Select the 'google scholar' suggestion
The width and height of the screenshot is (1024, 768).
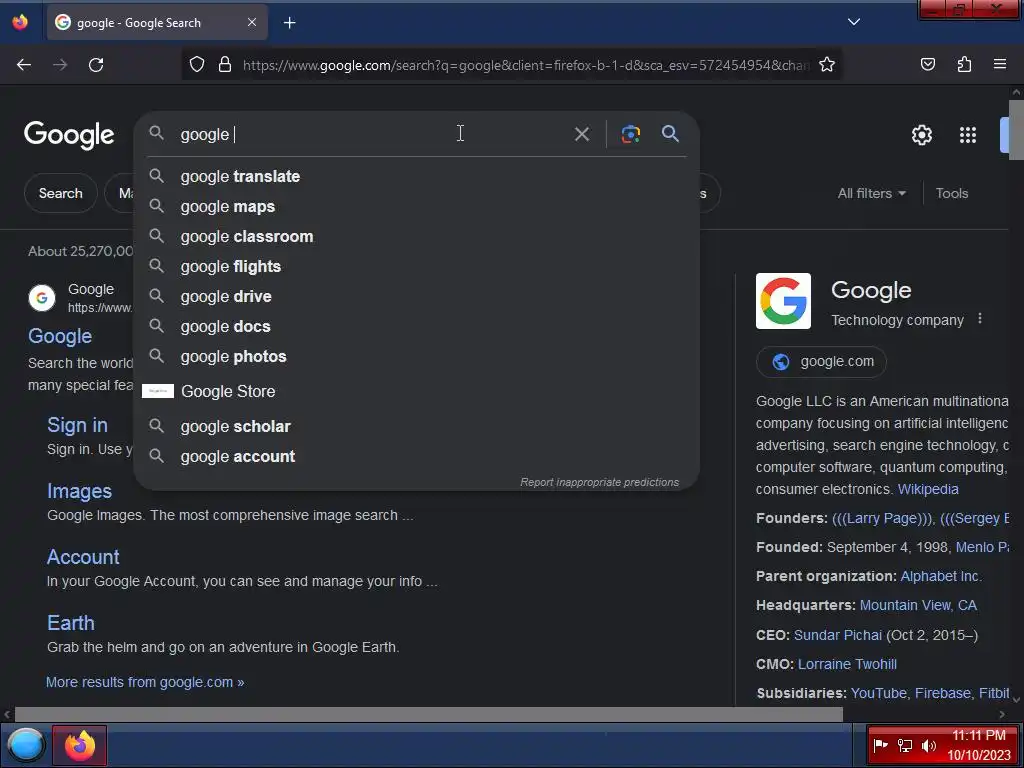pyautogui.click(x=416, y=426)
